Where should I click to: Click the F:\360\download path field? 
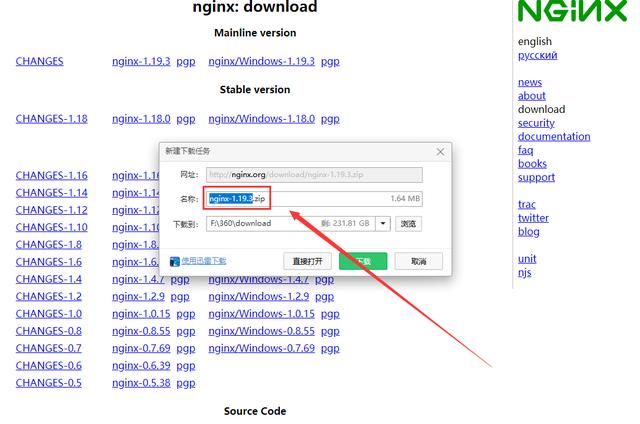[291, 223]
